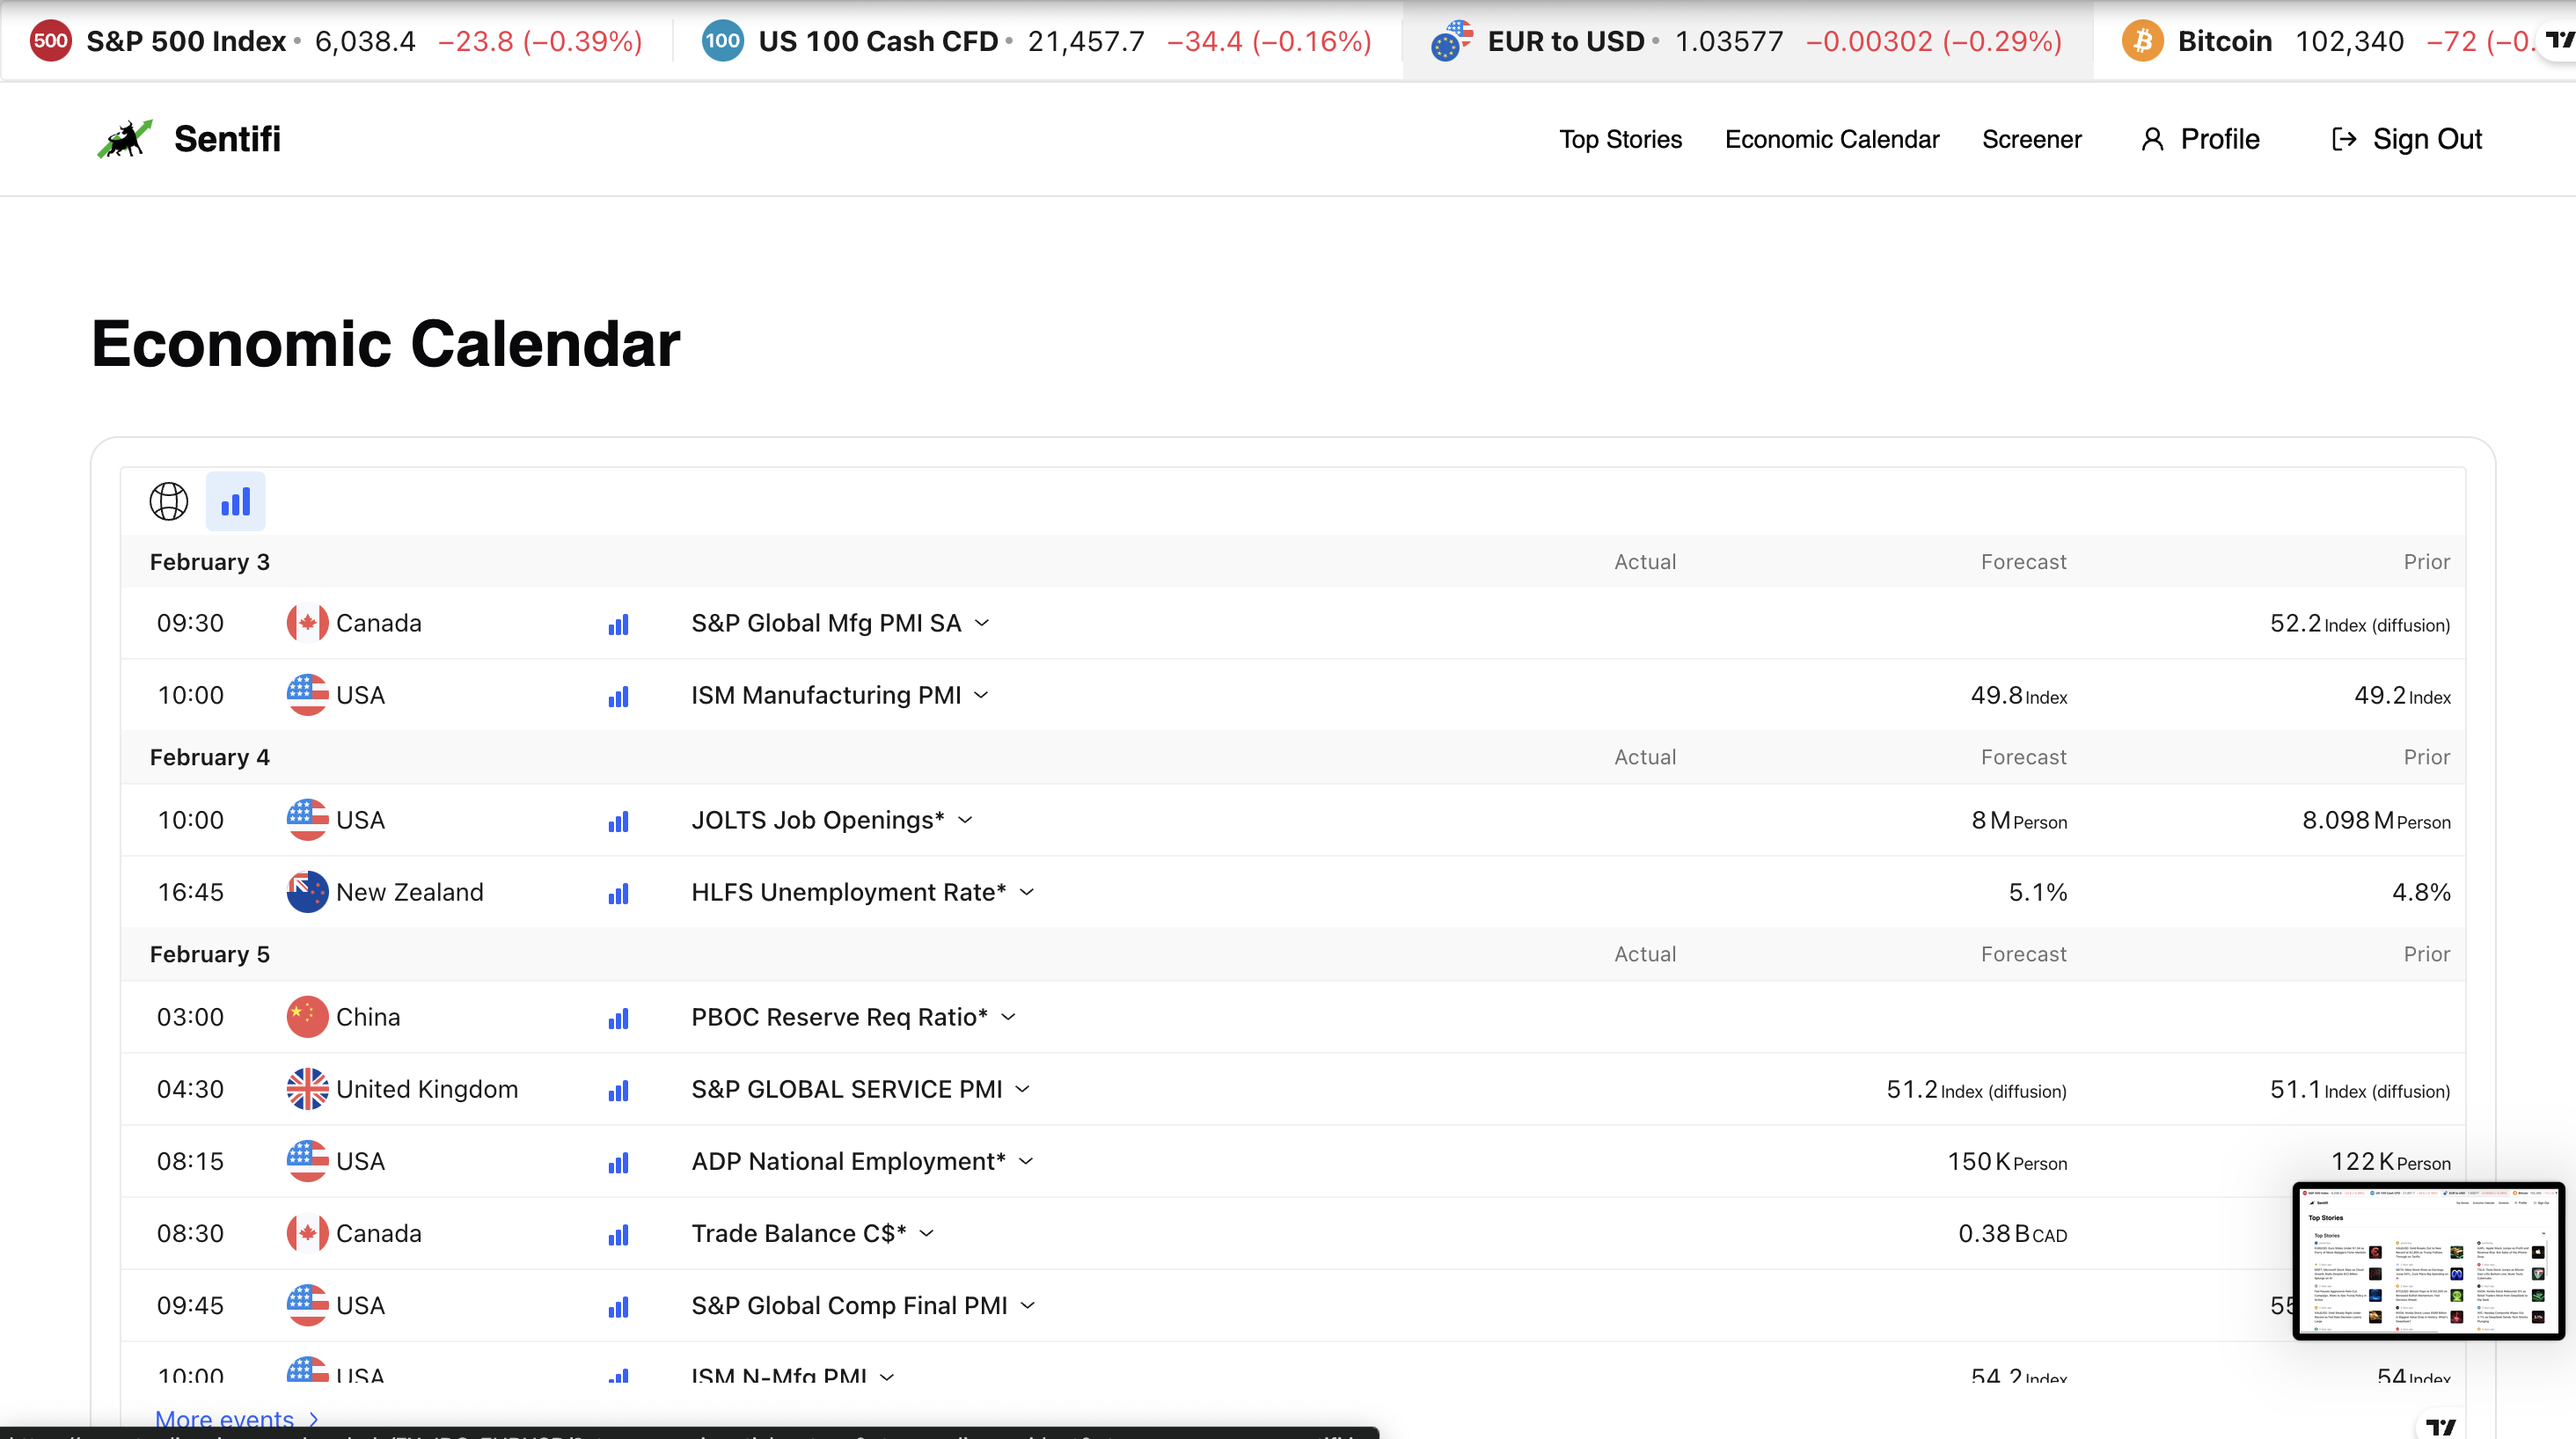2576x1439 pixels.
Task: Expand the PBOC Reserve Req Ratio row
Action: pos(1008,1017)
